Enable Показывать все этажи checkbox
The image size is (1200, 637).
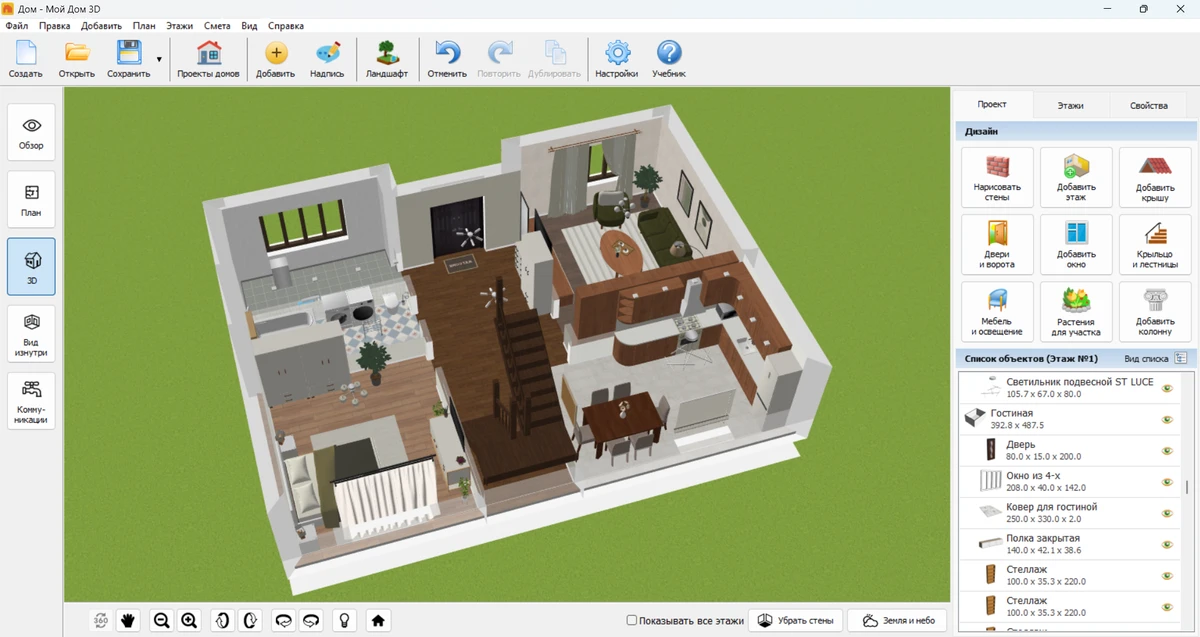pos(632,621)
